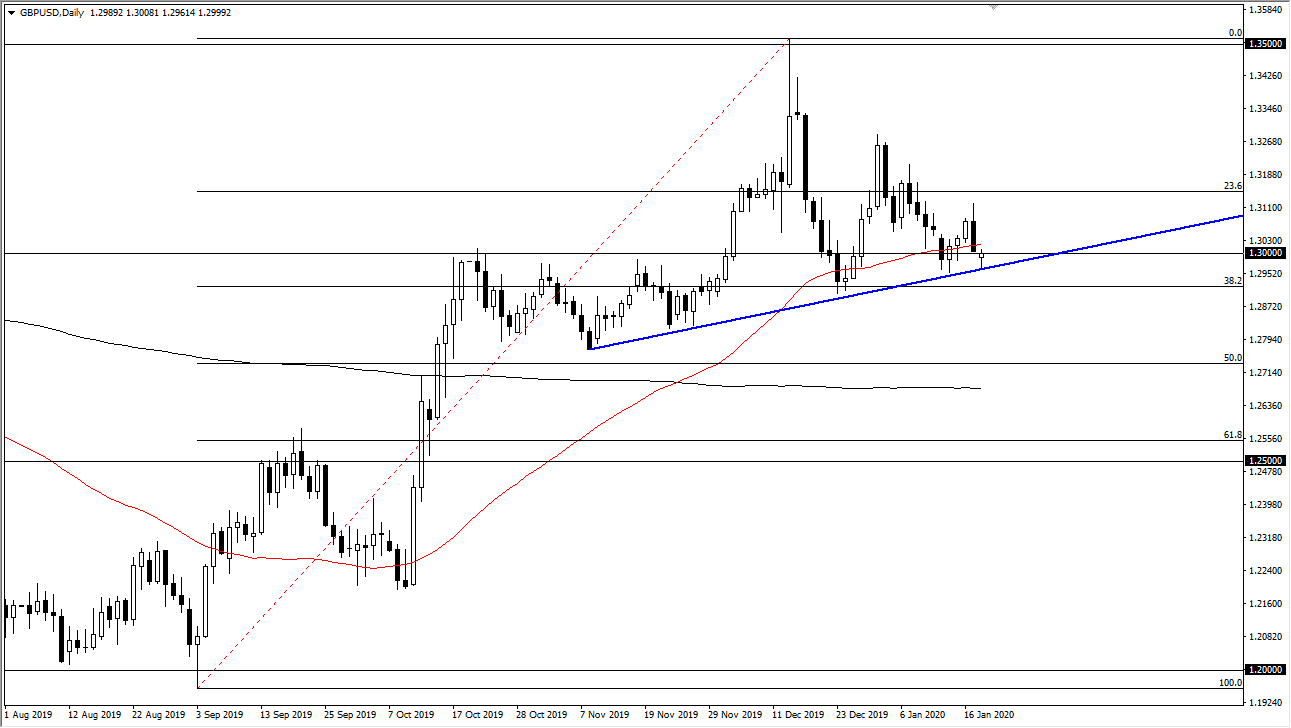Click the 12 Aug 2019 date label

pos(93,715)
